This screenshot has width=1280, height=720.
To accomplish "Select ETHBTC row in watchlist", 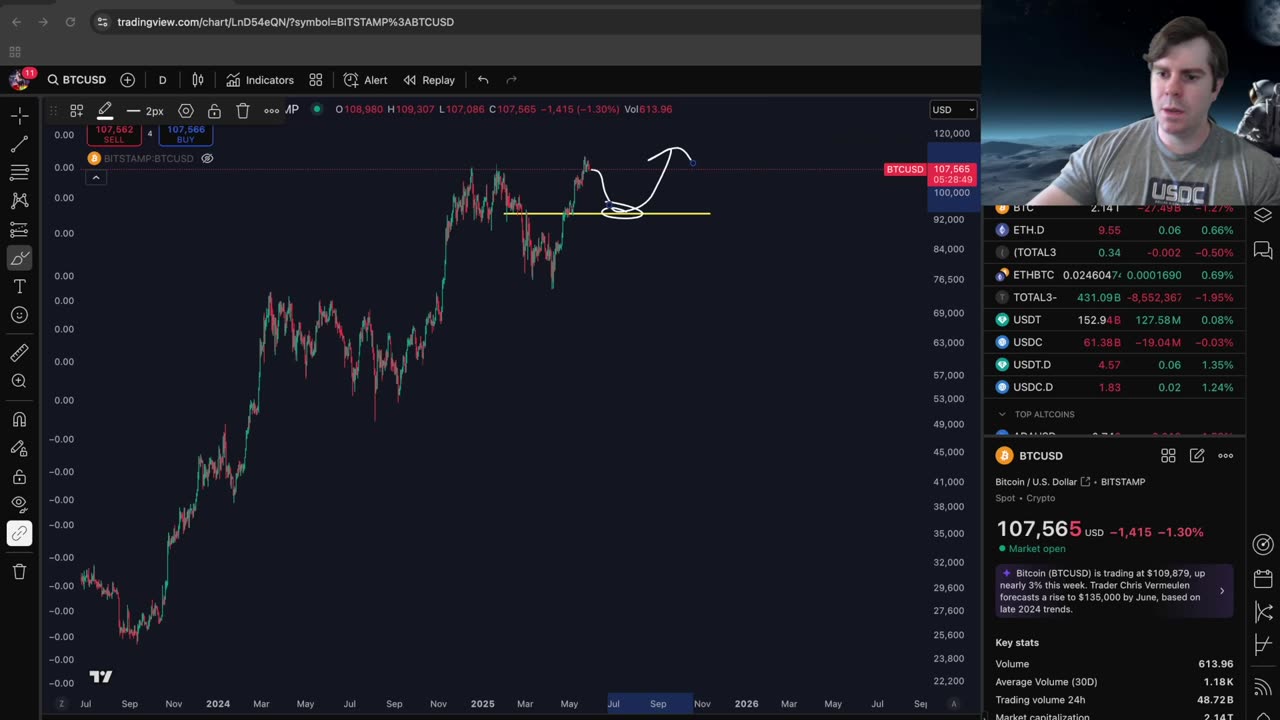I will 1113,275.
